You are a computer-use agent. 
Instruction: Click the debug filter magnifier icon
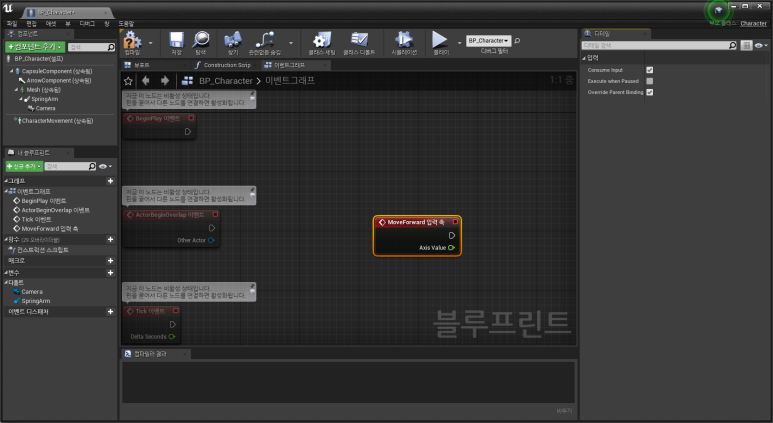tap(517, 41)
